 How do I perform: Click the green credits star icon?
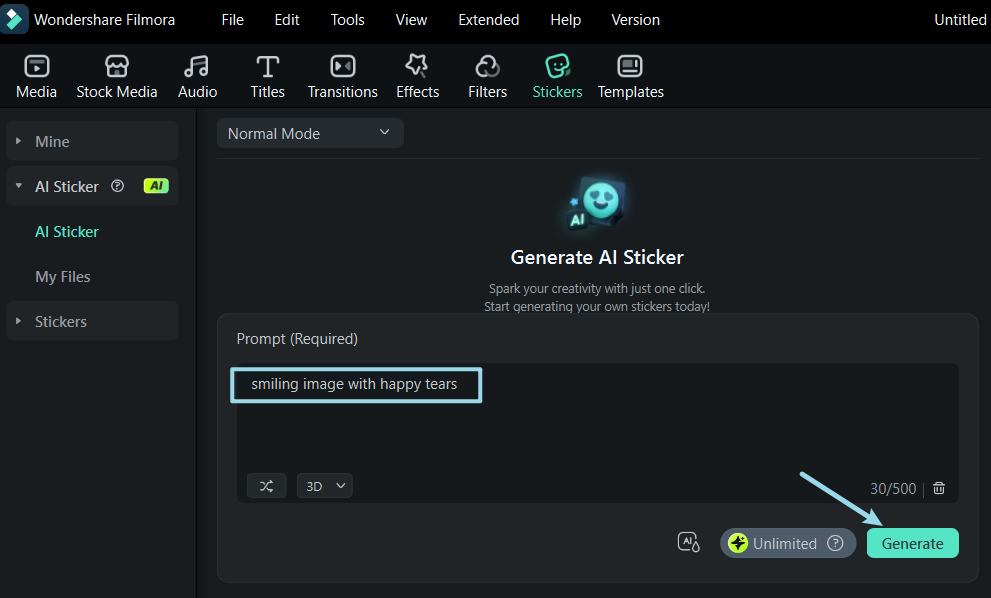[738, 543]
